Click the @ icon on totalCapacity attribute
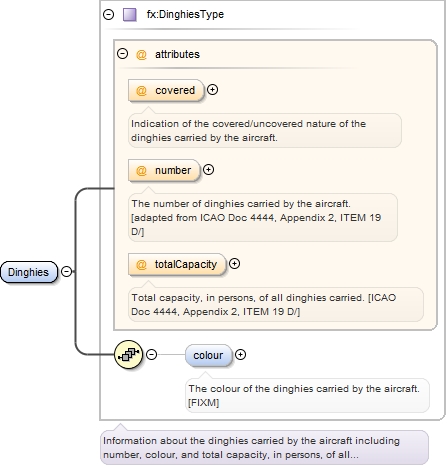Viewport: 447px width, 468px height. pyautogui.click(x=141, y=264)
